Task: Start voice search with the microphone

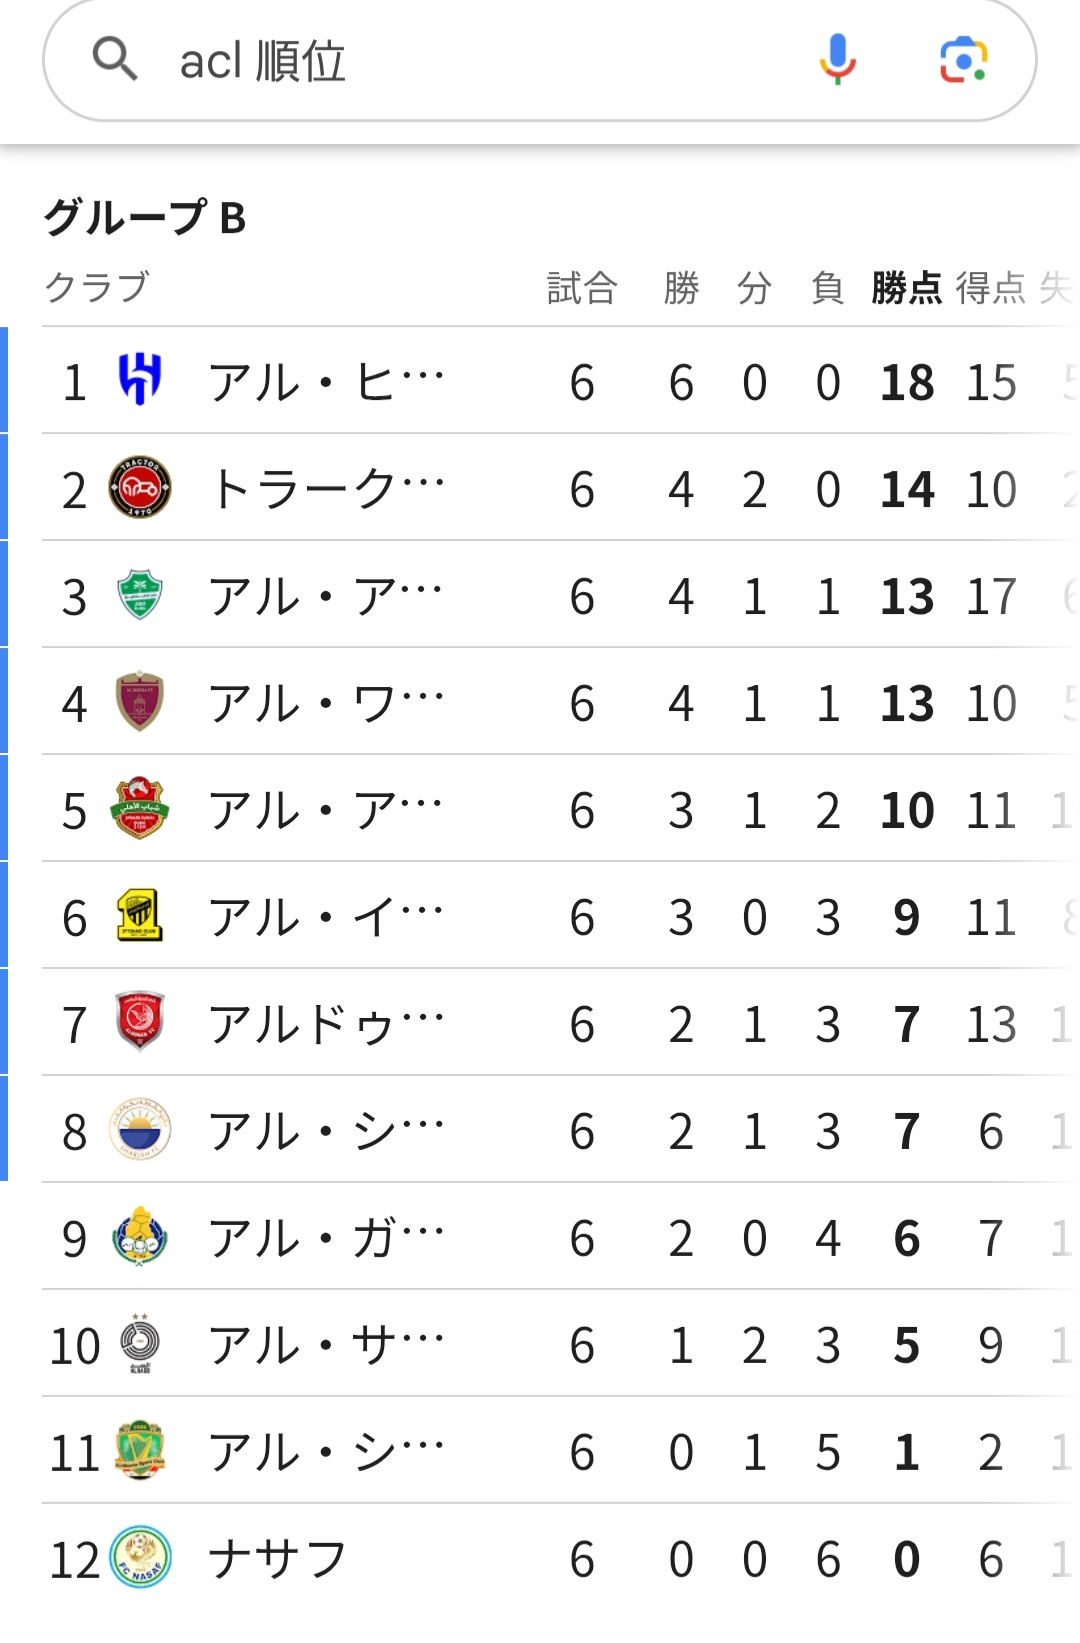Action: click(x=837, y=60)
